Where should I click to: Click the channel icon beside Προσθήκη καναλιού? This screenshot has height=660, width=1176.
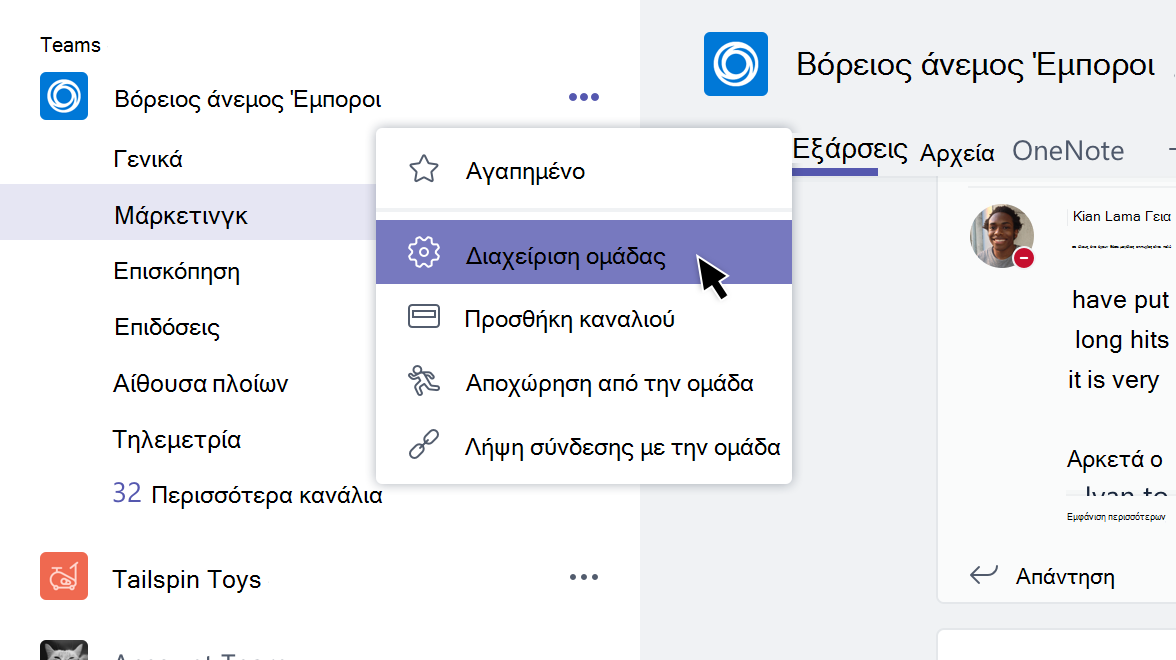424,316
